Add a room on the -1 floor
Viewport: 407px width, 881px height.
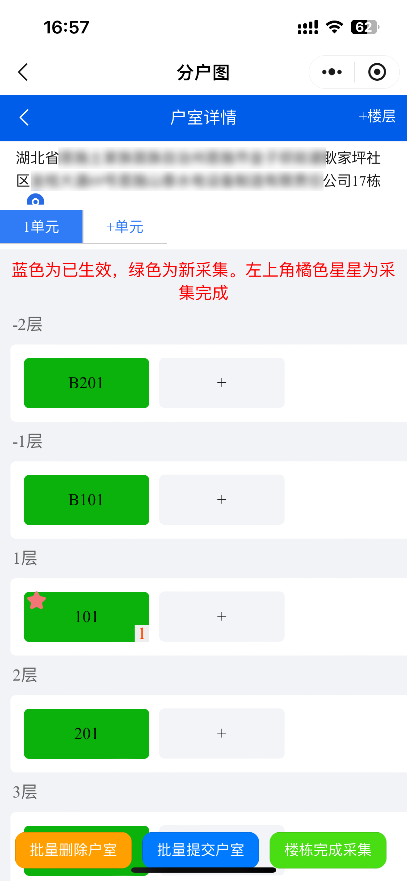pyautogui.click(x=221, y=500)
